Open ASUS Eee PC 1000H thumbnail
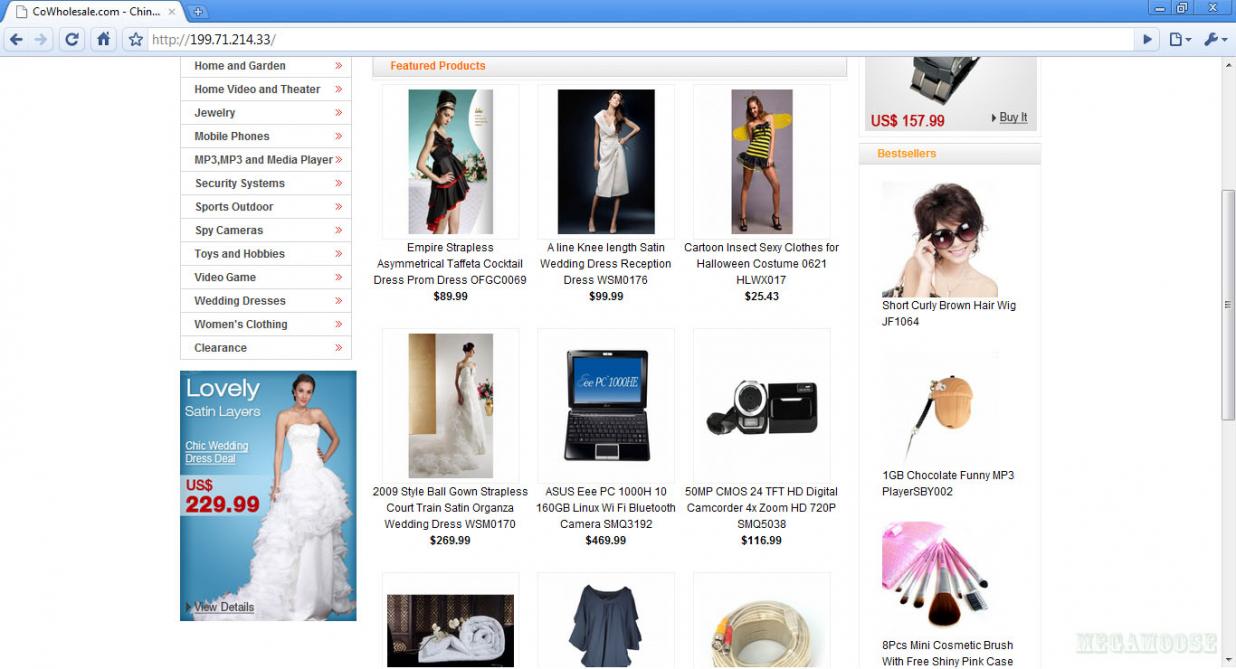The width and height of the screenshot is (1236, 669). [606, 406]
